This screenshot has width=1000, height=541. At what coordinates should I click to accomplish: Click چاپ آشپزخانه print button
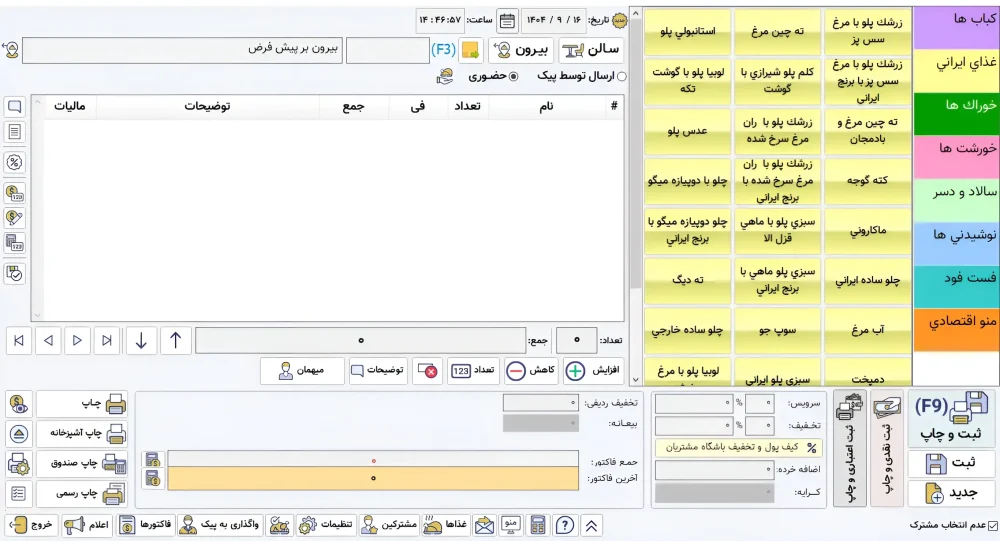tap(82, 434)
